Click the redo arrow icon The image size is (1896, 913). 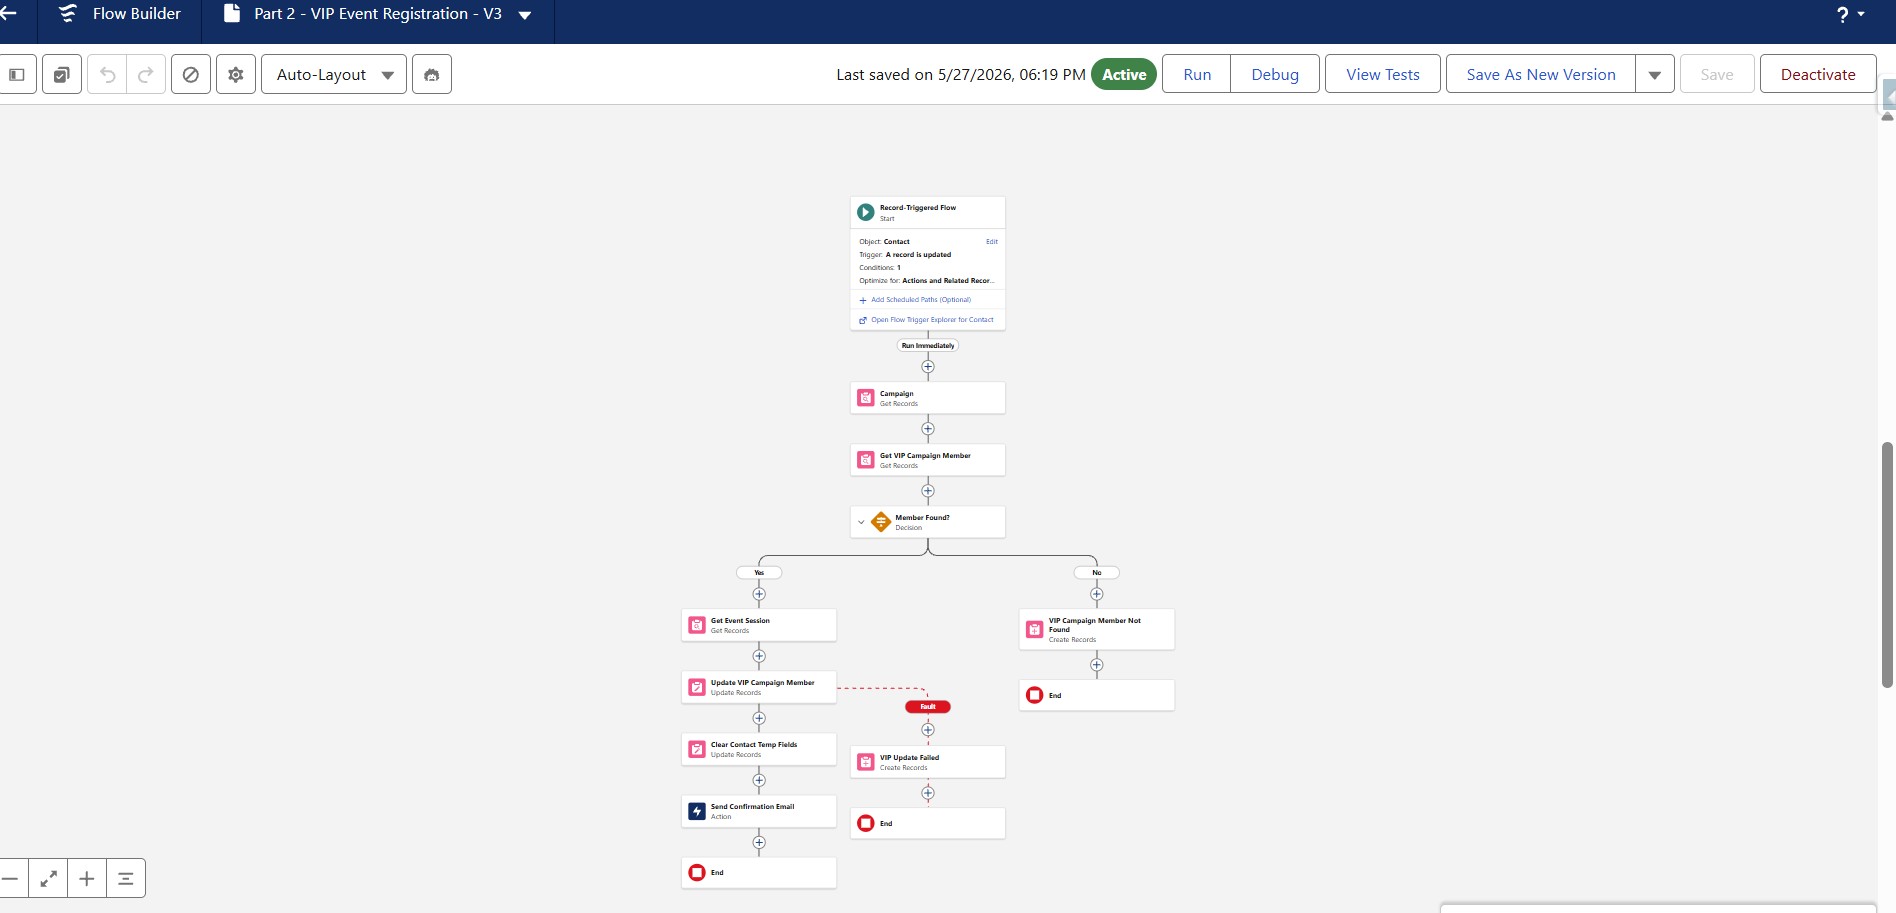click(x=146, y=74)
